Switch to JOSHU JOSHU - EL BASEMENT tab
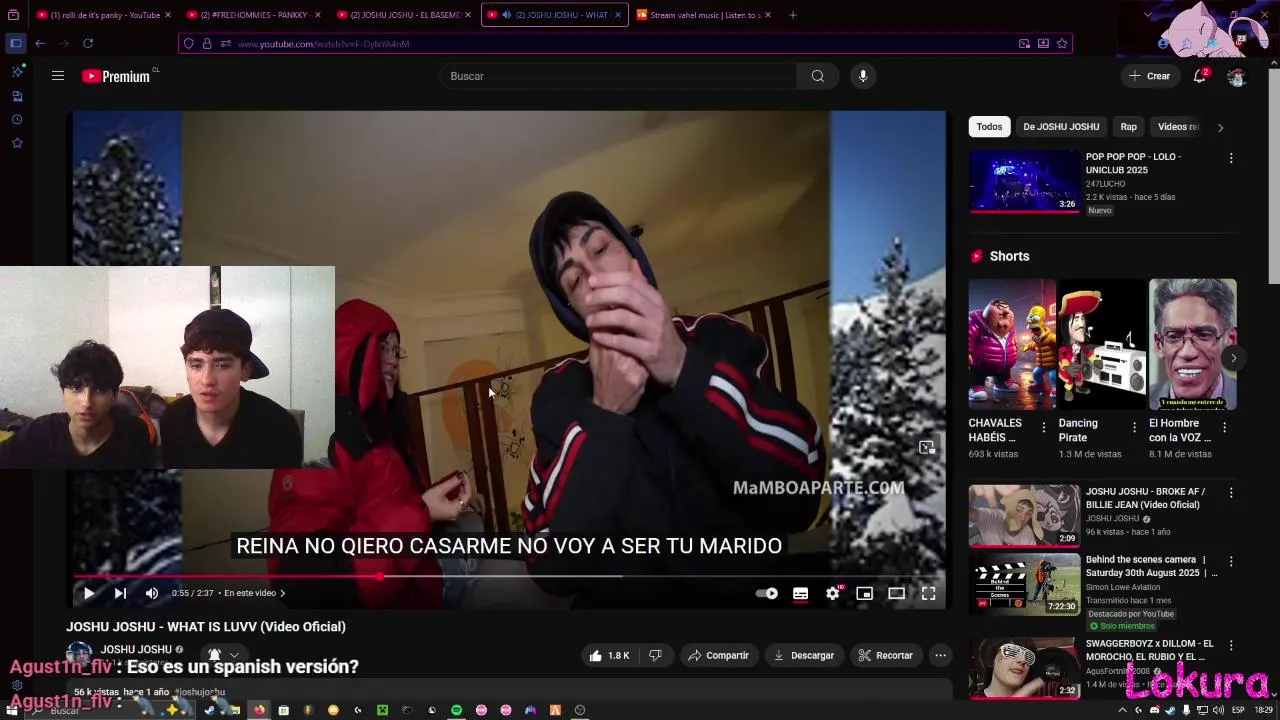Viewport: 1280px width, 720px height. click(404, 15)
